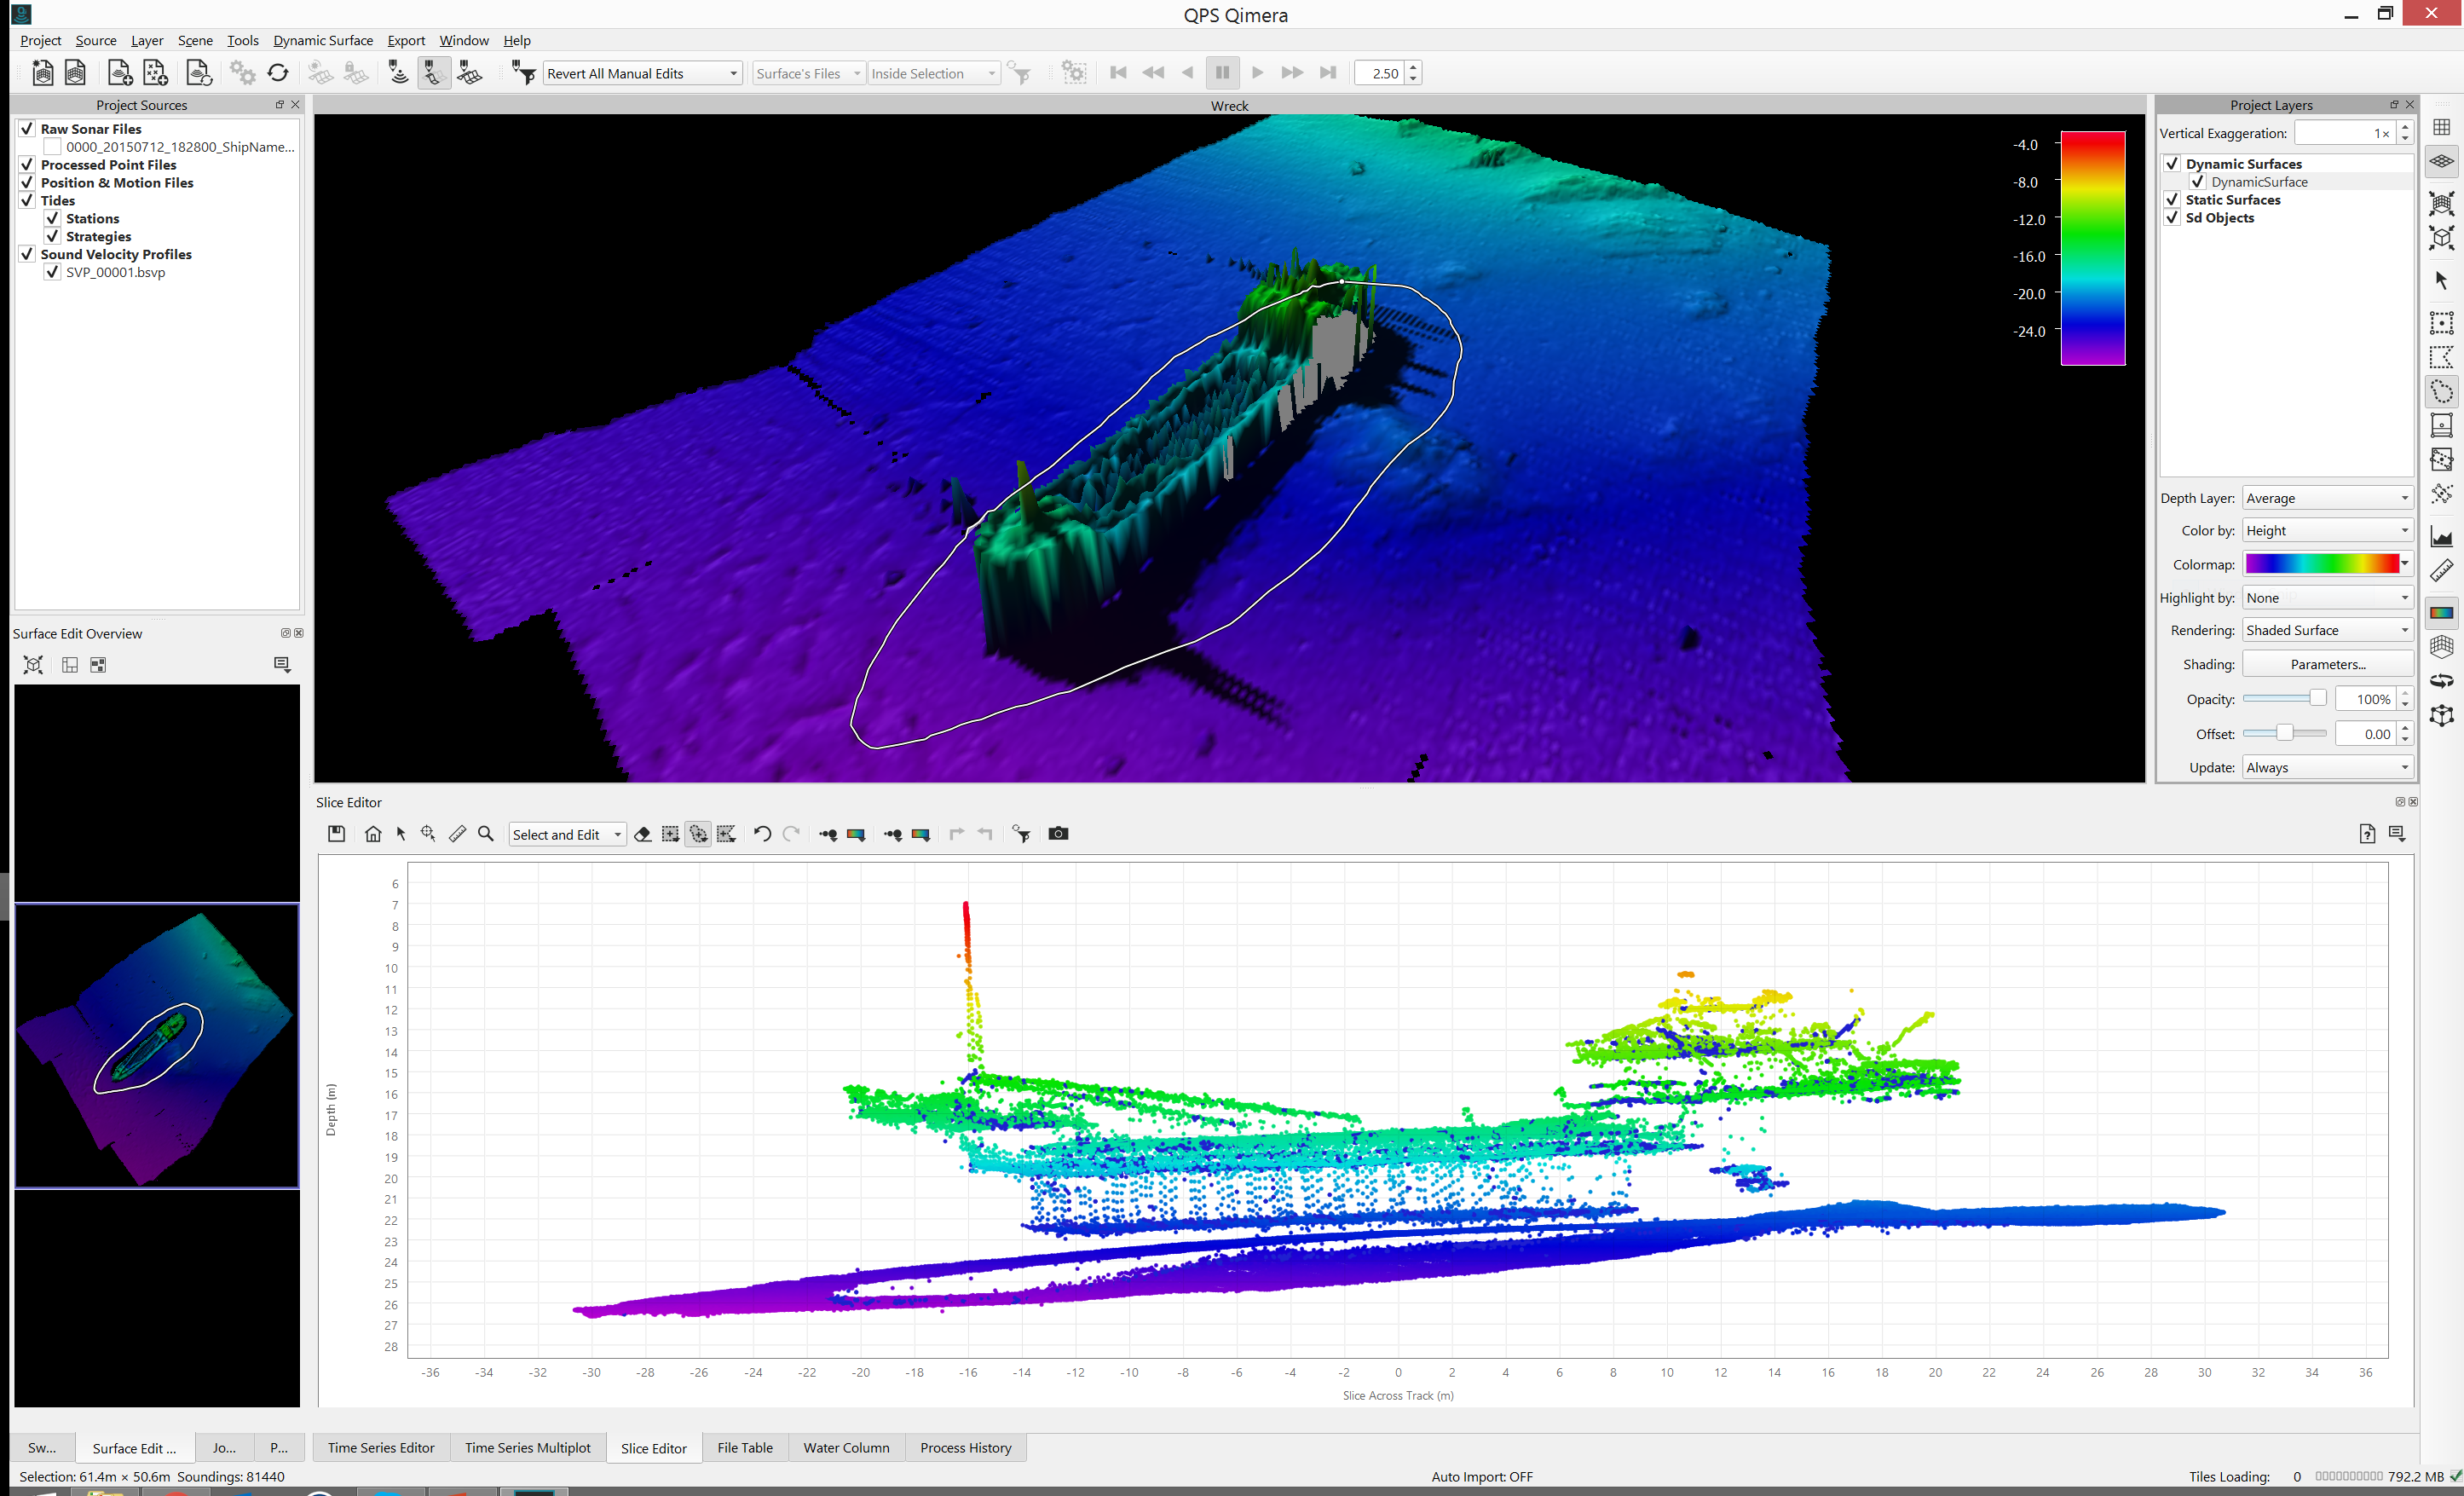Screen dimensions: 2464x1496
Task: Click the shading Parameters... button
Action: [x=2326, y=664]
